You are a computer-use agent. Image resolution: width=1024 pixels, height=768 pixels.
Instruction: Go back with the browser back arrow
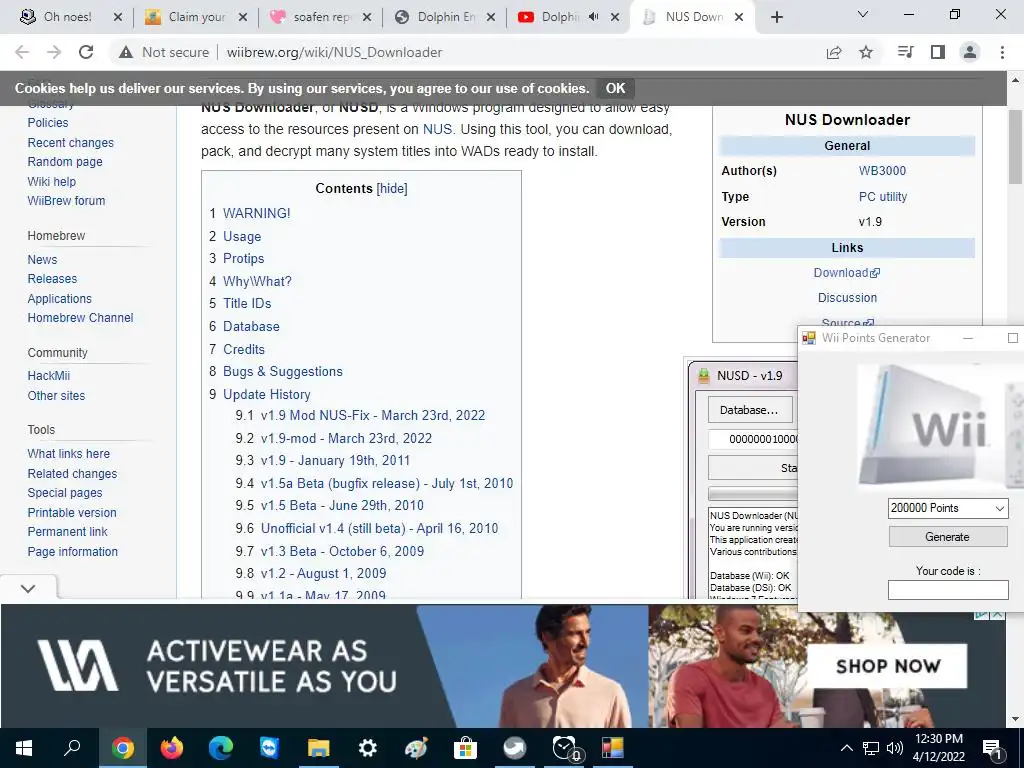(22, 52)
